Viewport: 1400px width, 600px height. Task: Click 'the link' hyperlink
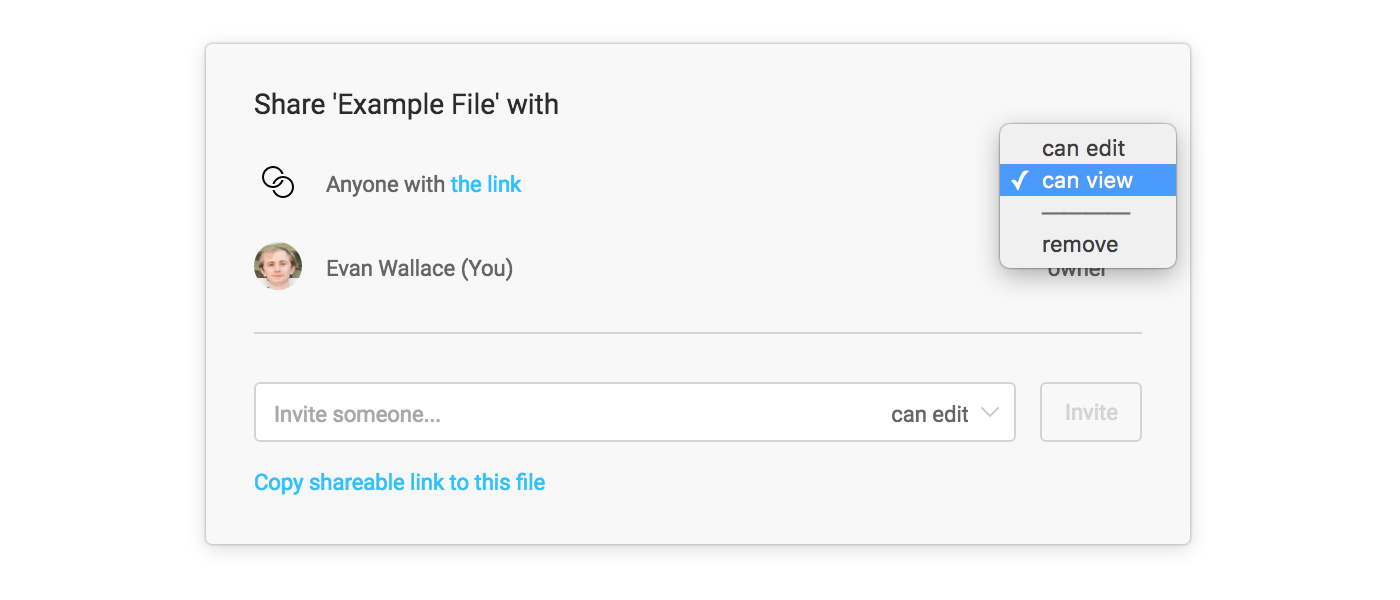click(x=486, y=184)
